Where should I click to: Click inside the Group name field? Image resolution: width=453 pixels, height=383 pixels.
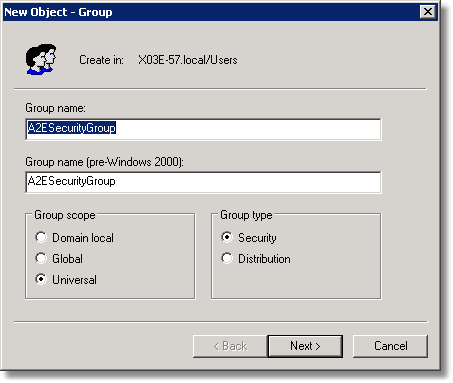pyautogui.click(x=203, y=129)
